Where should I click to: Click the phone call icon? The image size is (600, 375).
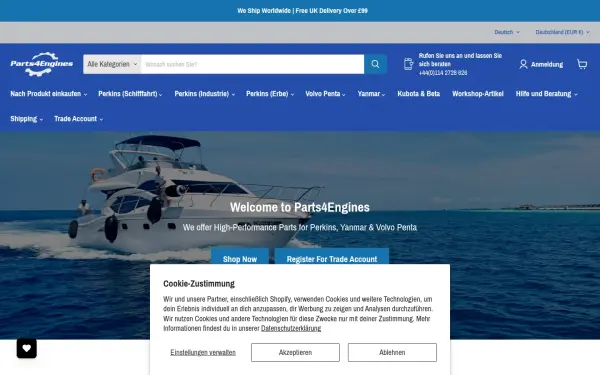(x=408, y=64)
